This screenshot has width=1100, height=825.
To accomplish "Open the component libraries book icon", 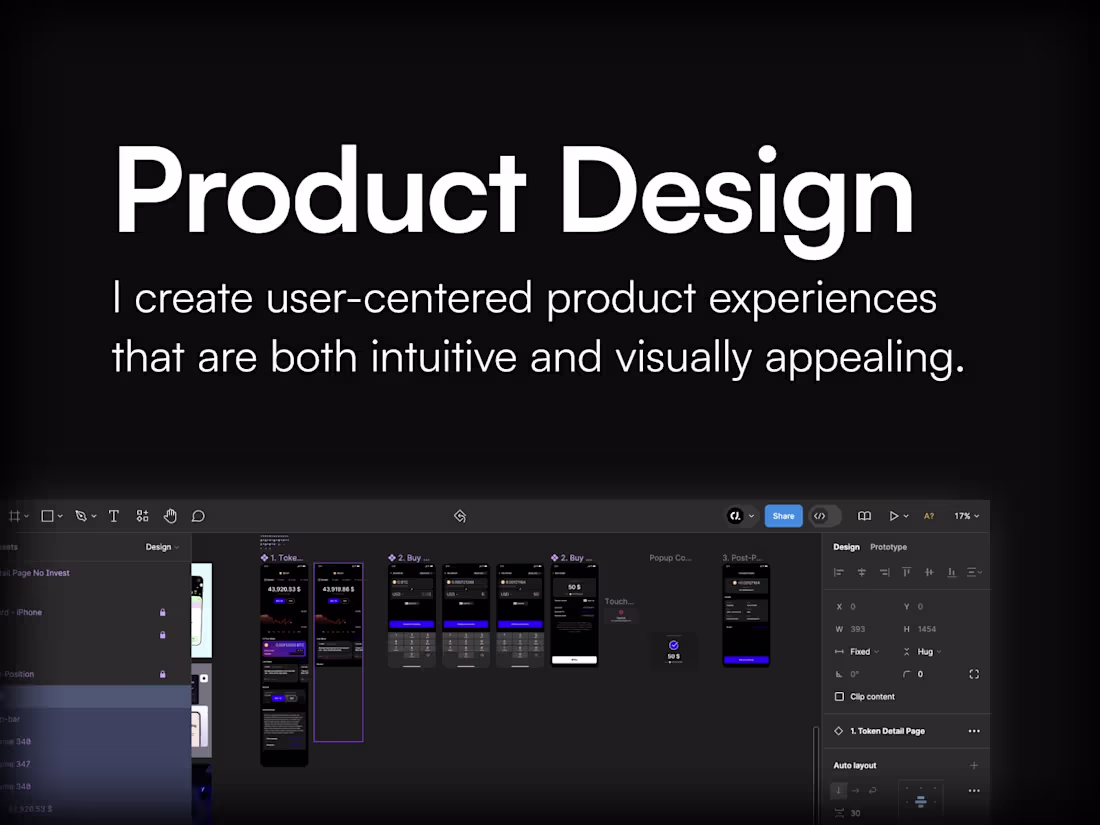I will (863, 516).
